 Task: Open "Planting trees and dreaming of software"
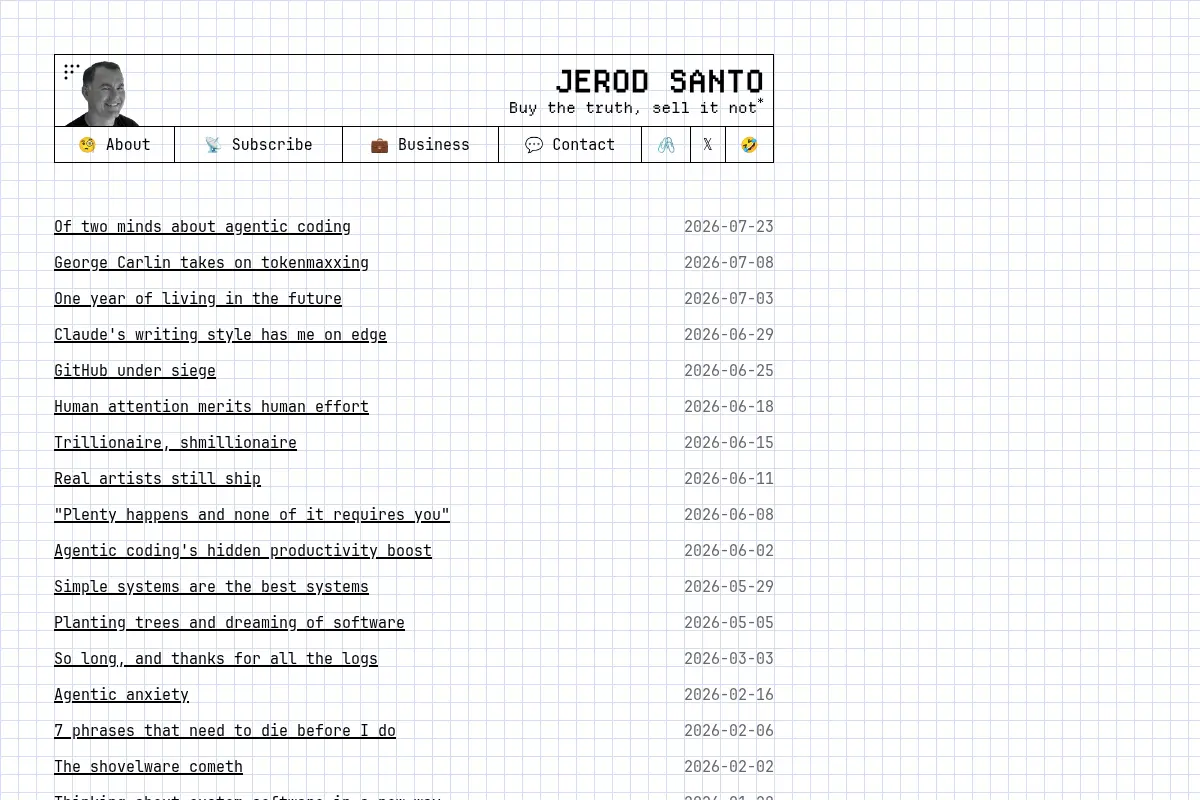[x=229, y=623]
